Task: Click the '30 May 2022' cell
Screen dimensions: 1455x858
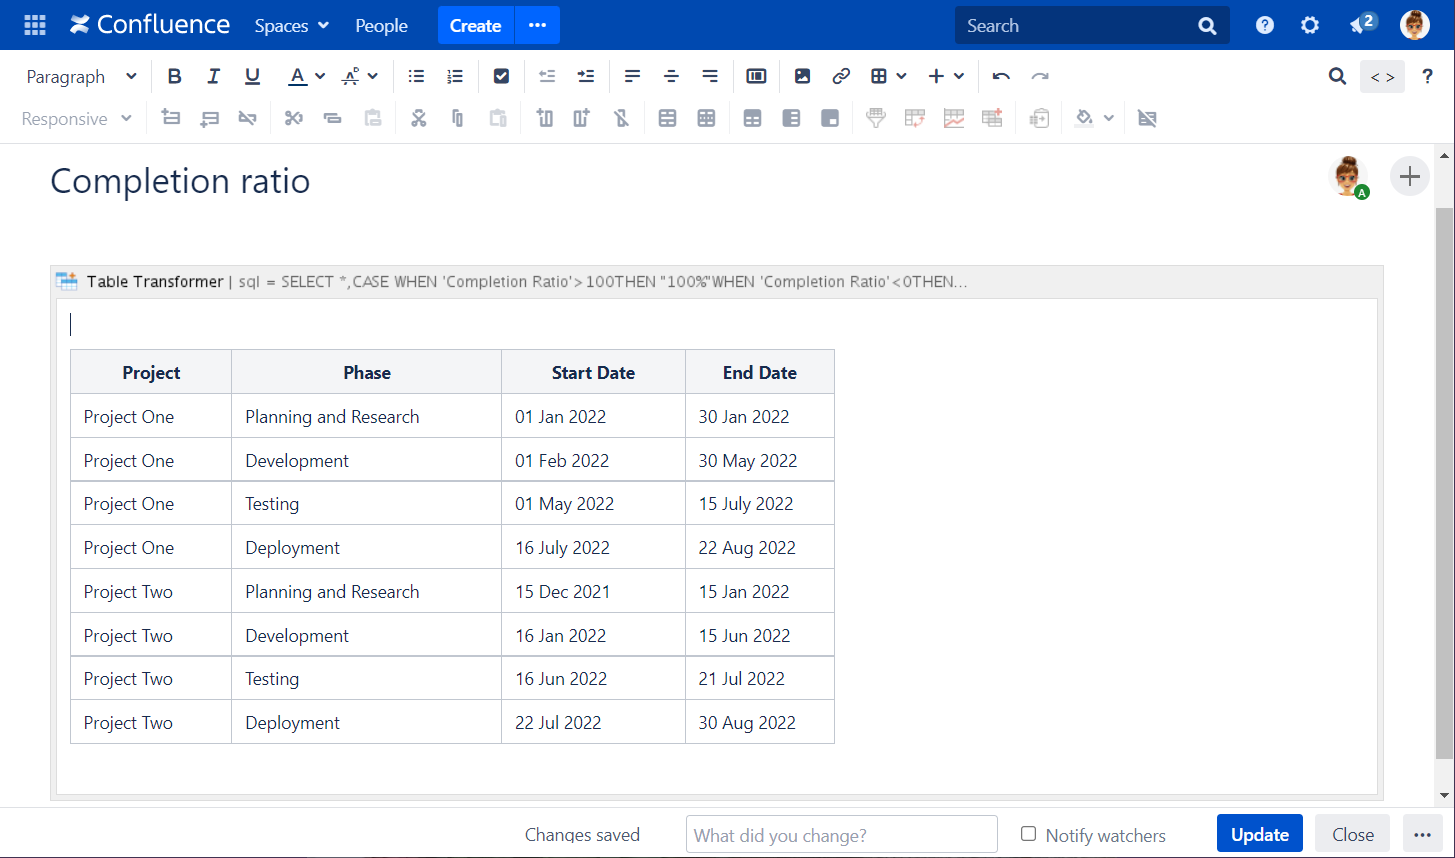Action: (x=759, y=460)
